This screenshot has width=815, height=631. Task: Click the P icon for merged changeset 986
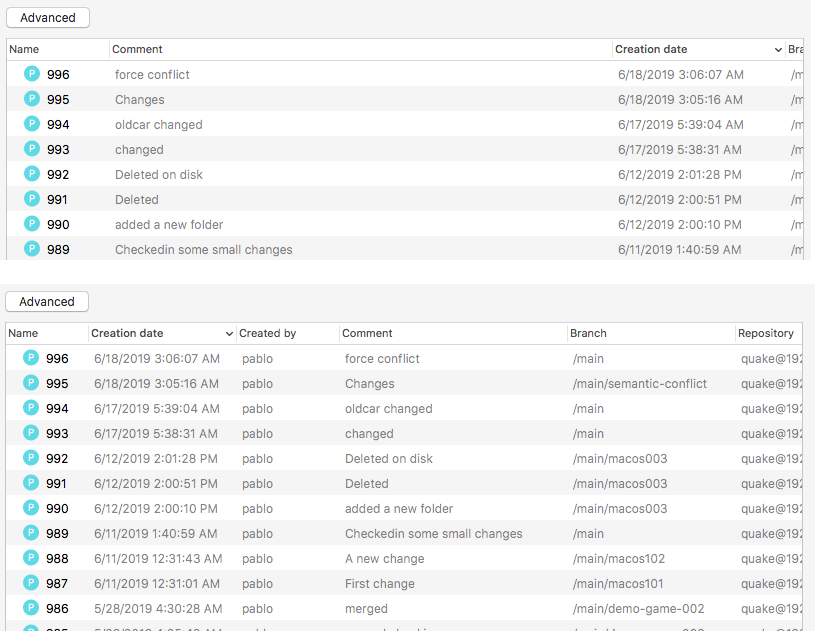(30, 608)
